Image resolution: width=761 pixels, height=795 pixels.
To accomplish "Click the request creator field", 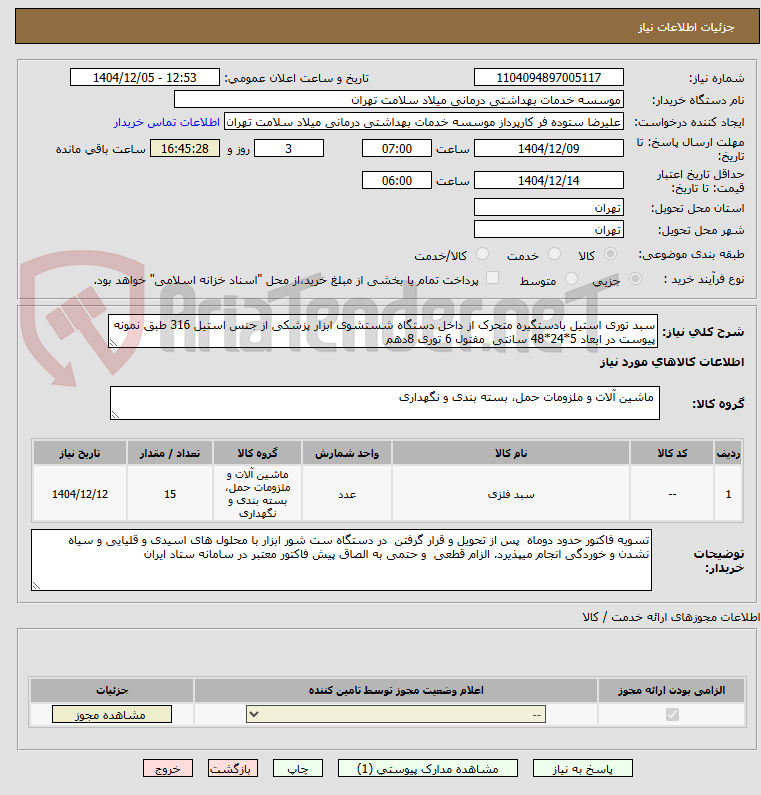I will tap(423, 122).
